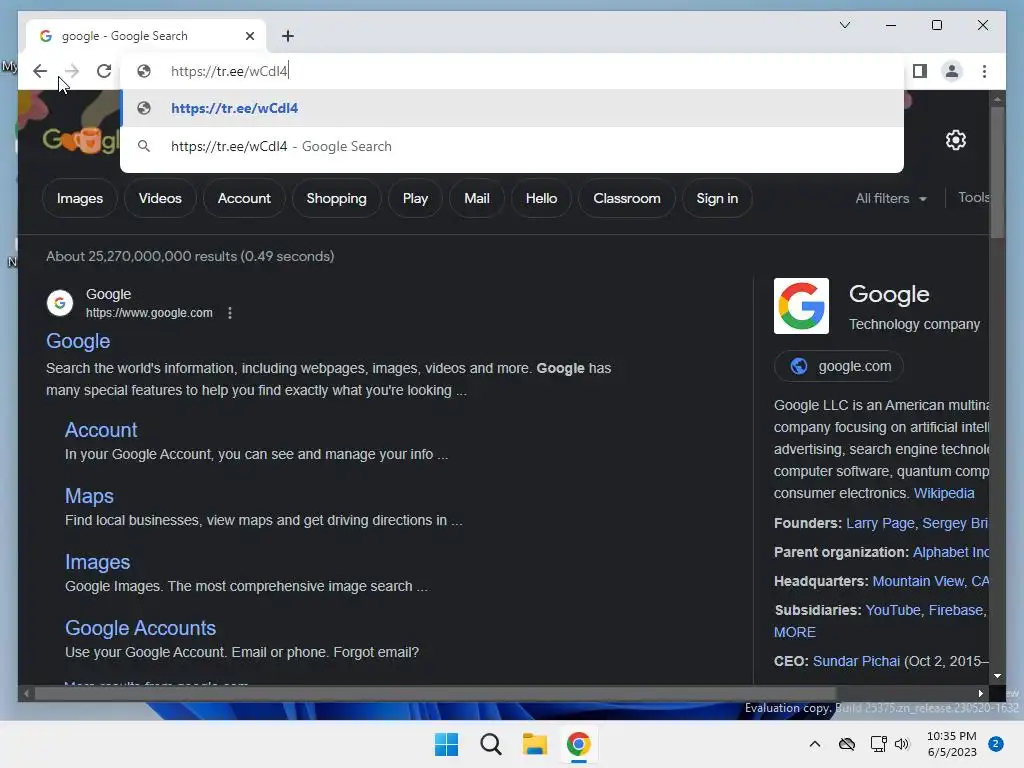This screenshot has height=768, width=1024.
Task: Open the Wikipedia link in description
Action: 944,493
